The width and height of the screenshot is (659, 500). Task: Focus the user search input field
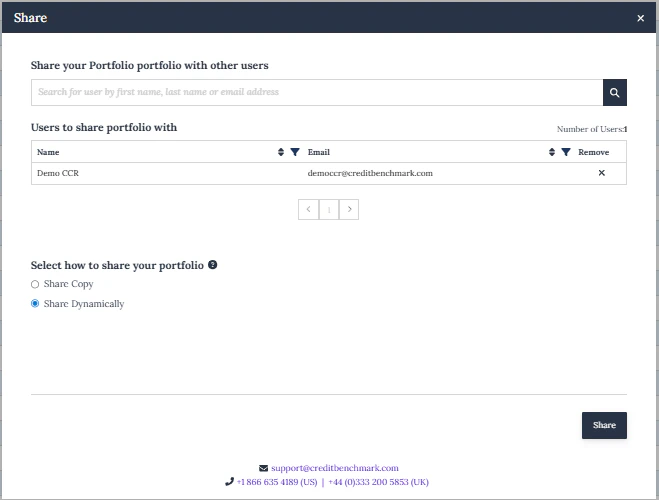tap(317, 92)
